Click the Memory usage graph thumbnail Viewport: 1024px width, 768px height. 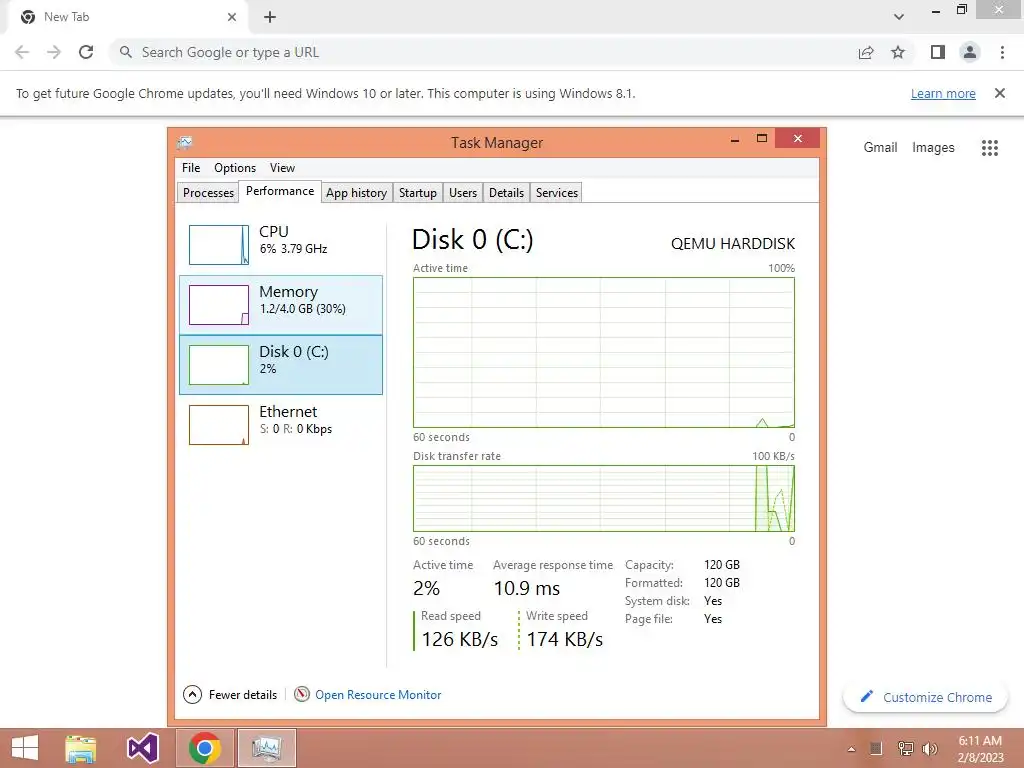219,305
